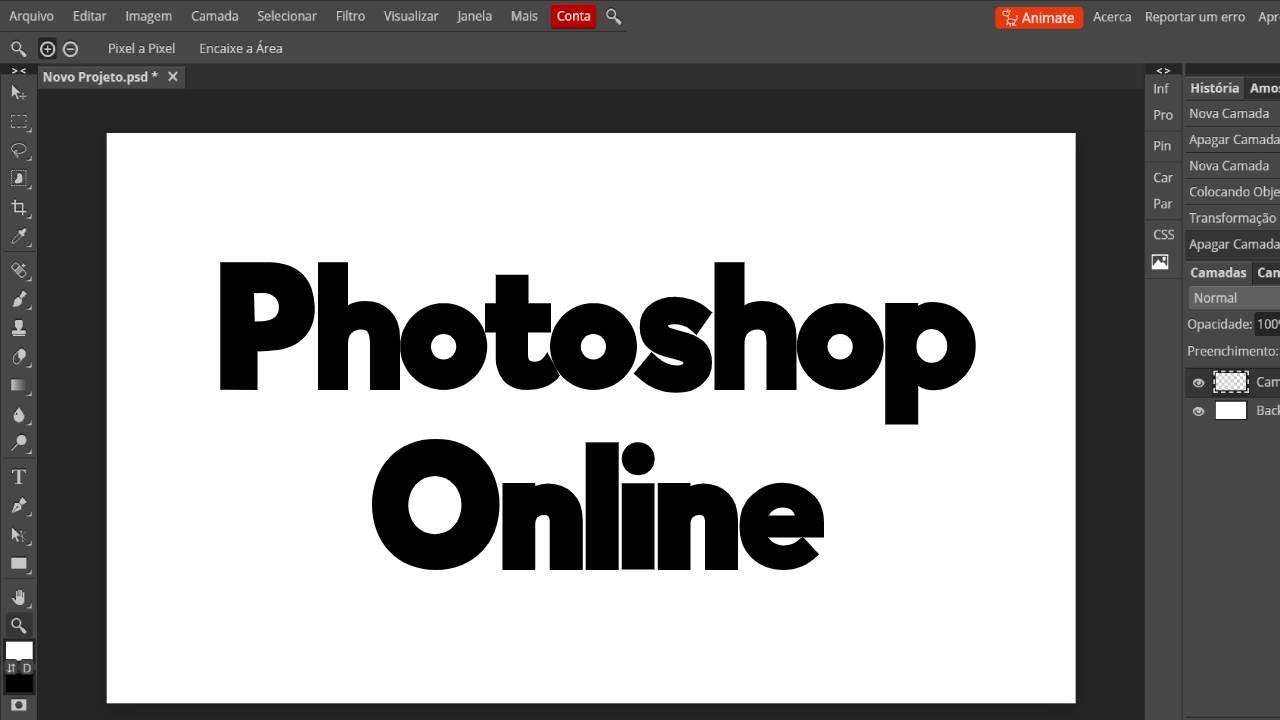1280x720 pixels.
Task: Select the Eraser tool
Action: click(x=18, y=357)
